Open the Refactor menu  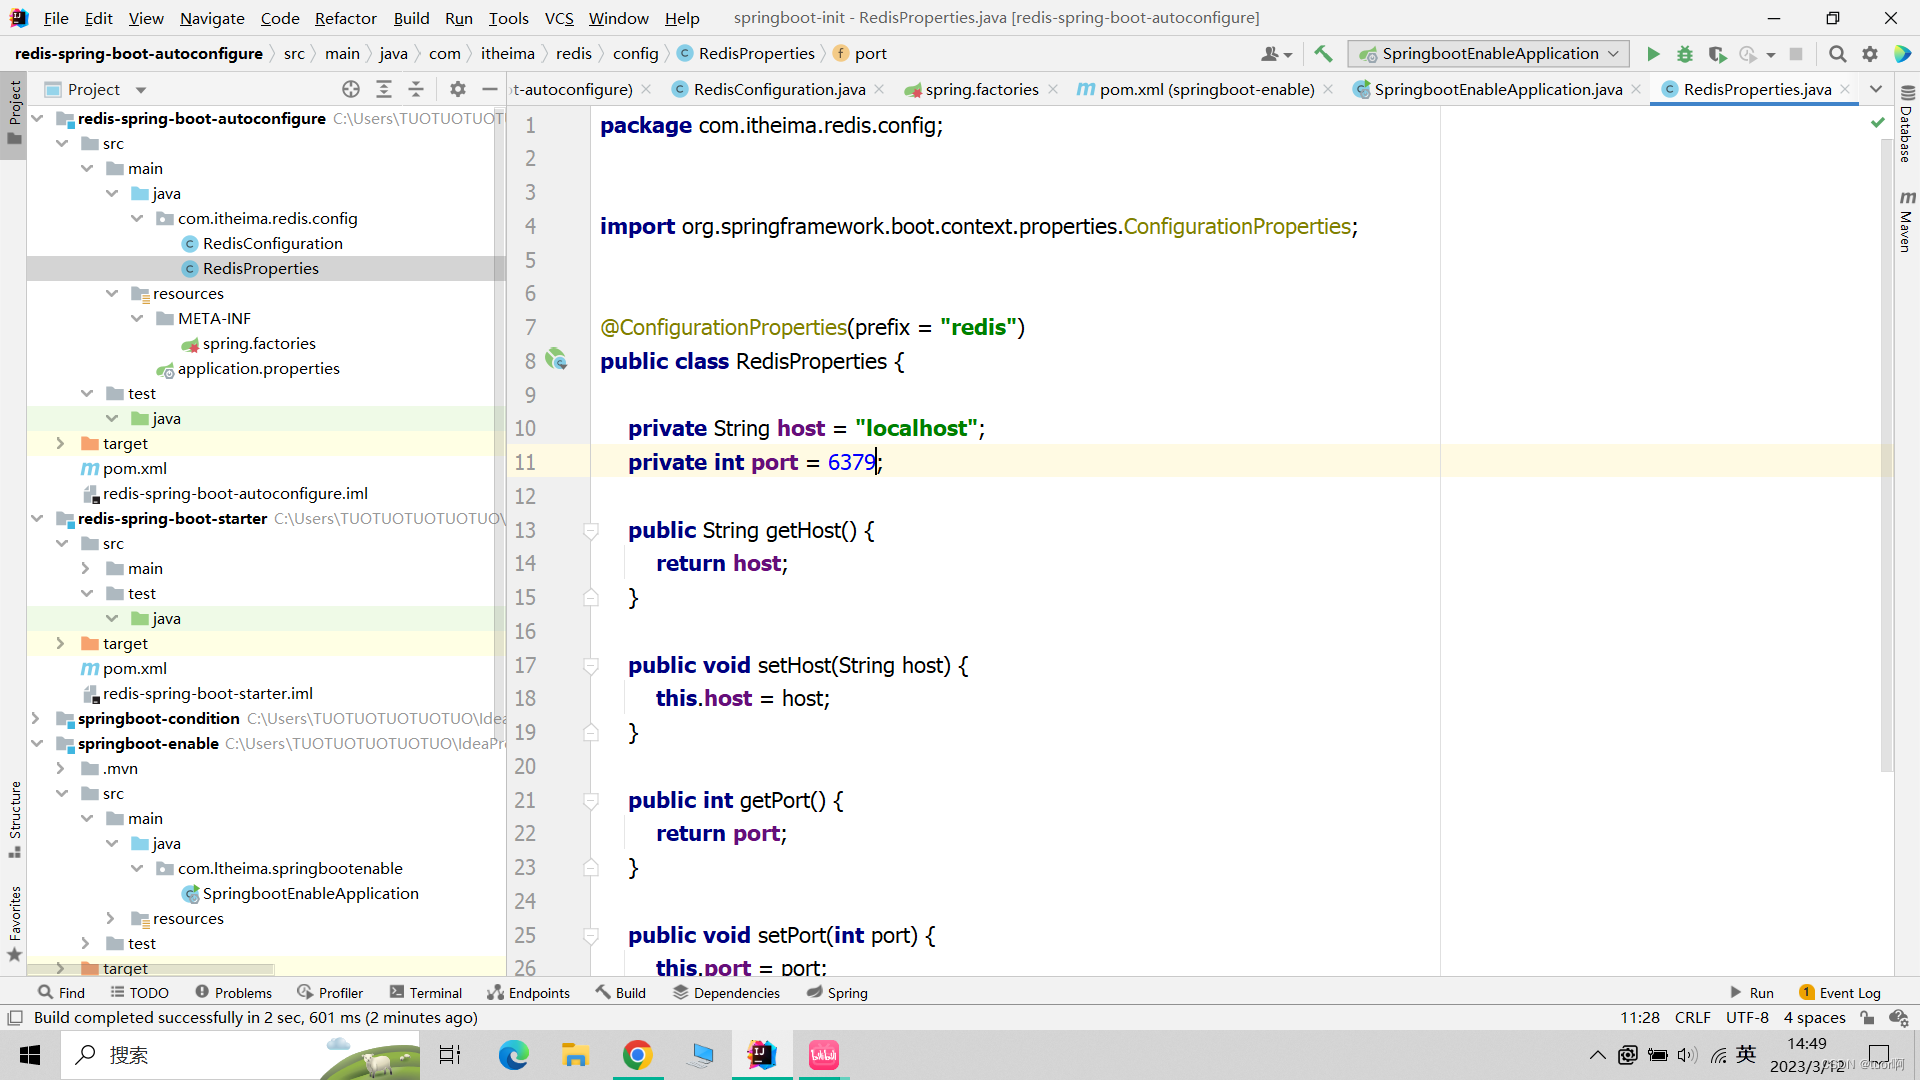pyautogui.click(x=345, y=18)
